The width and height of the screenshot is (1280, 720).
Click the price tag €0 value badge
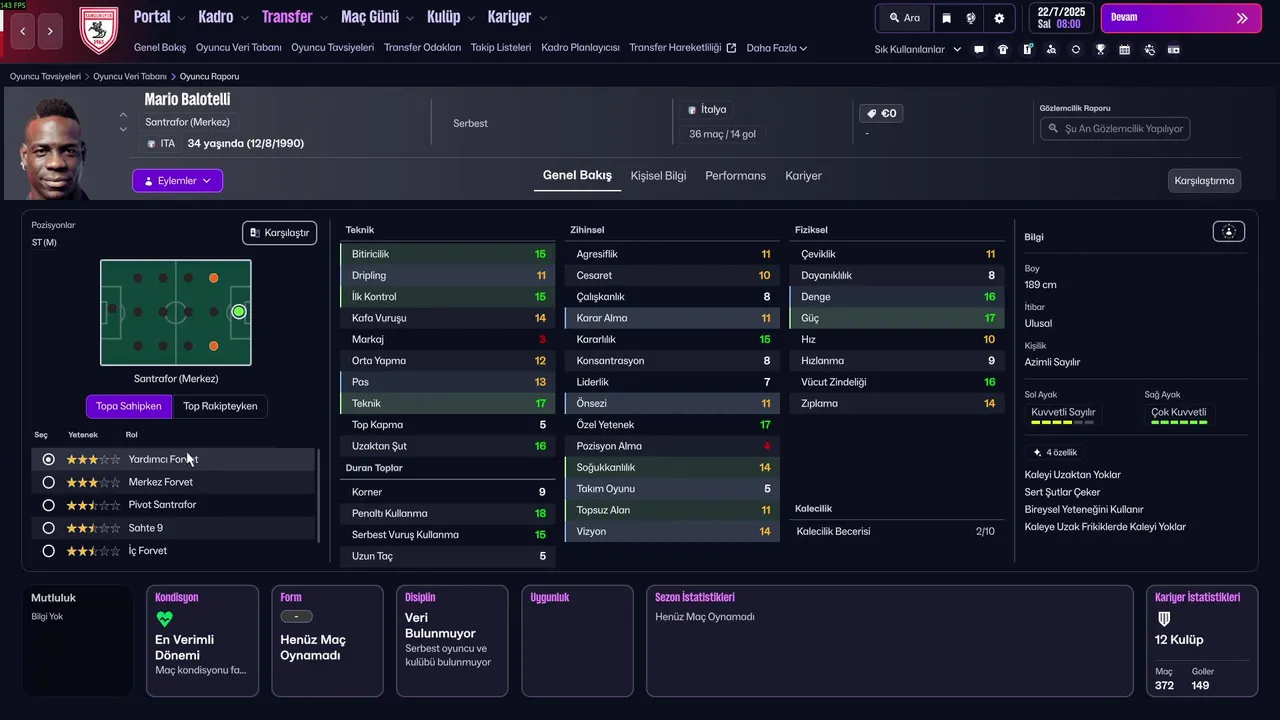tap(881, 113)
